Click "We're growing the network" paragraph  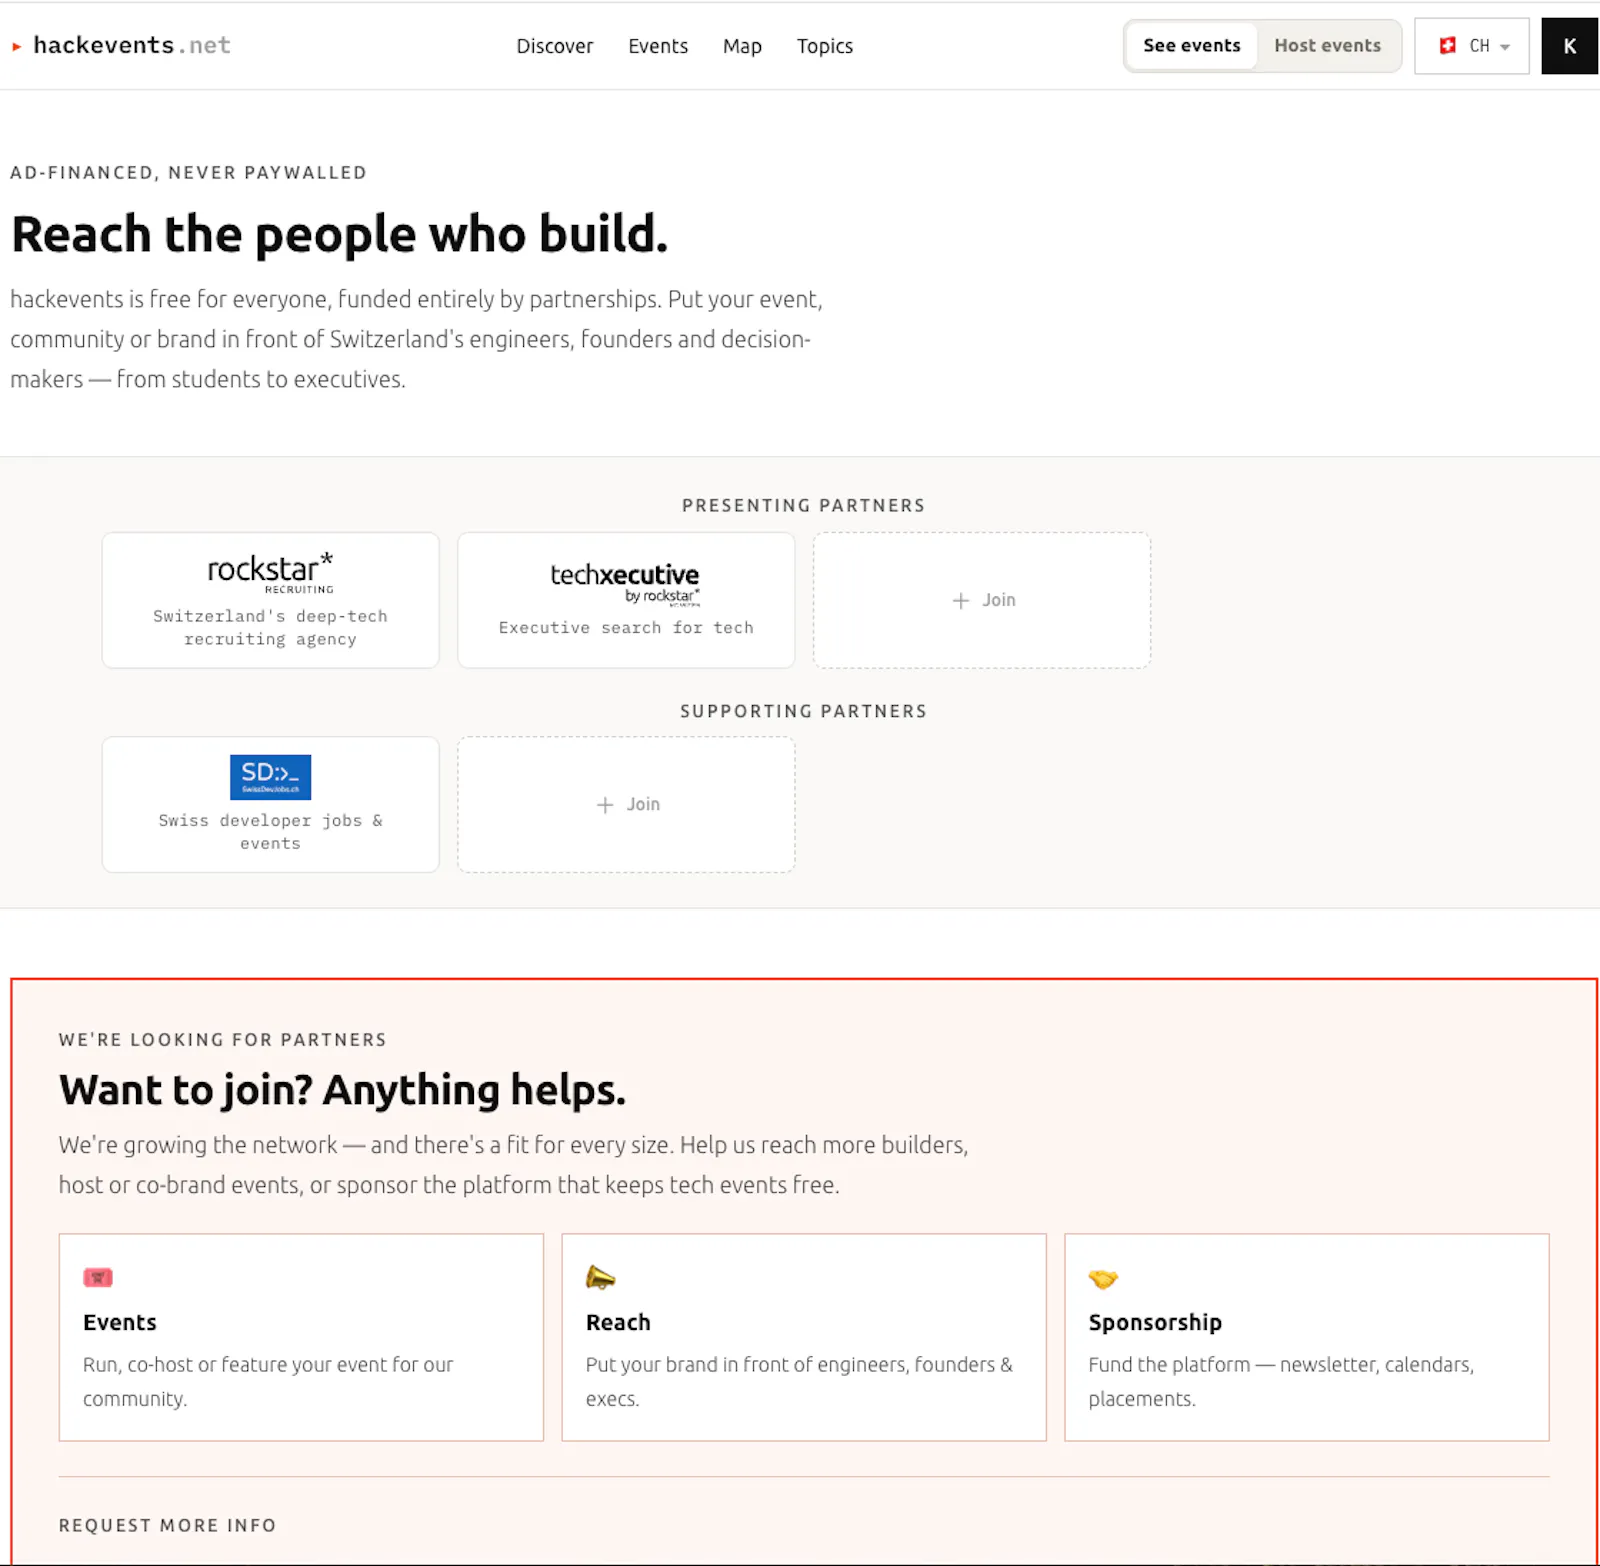[513, 1165]
